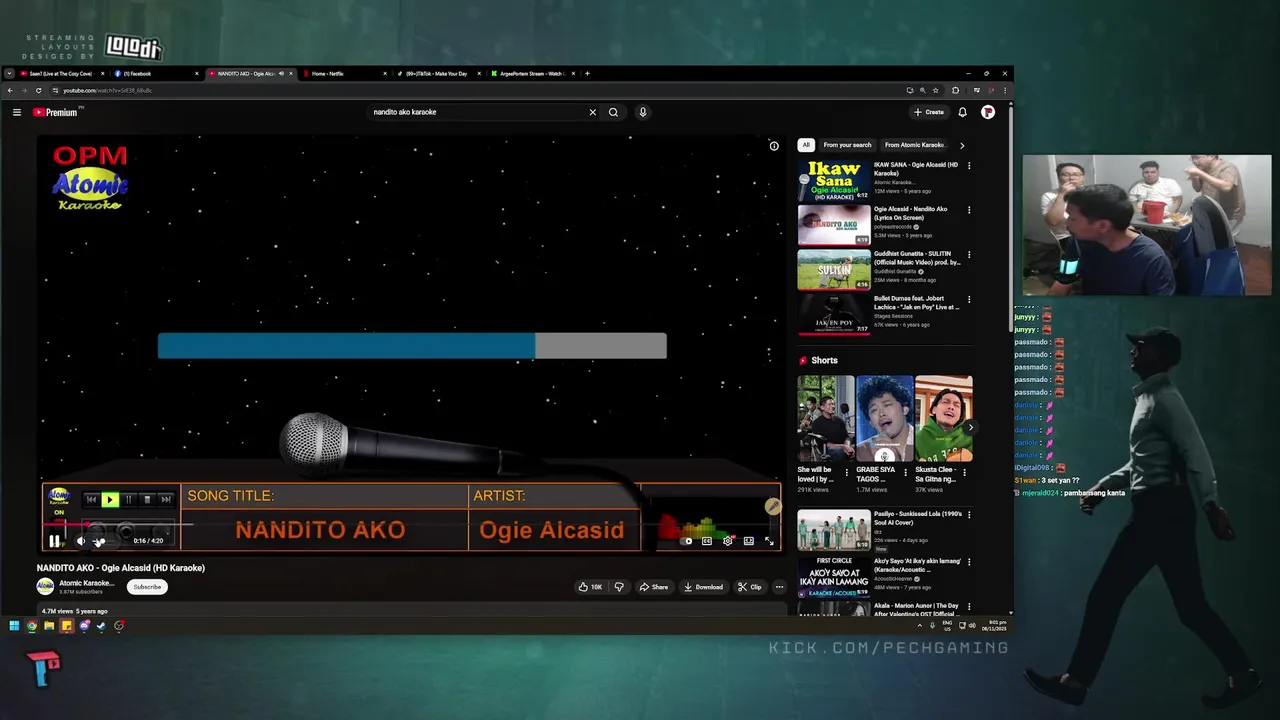
Task: Open options for 'Nandito Ako (Lyrics On Screen)'
Action: [969, 210]
